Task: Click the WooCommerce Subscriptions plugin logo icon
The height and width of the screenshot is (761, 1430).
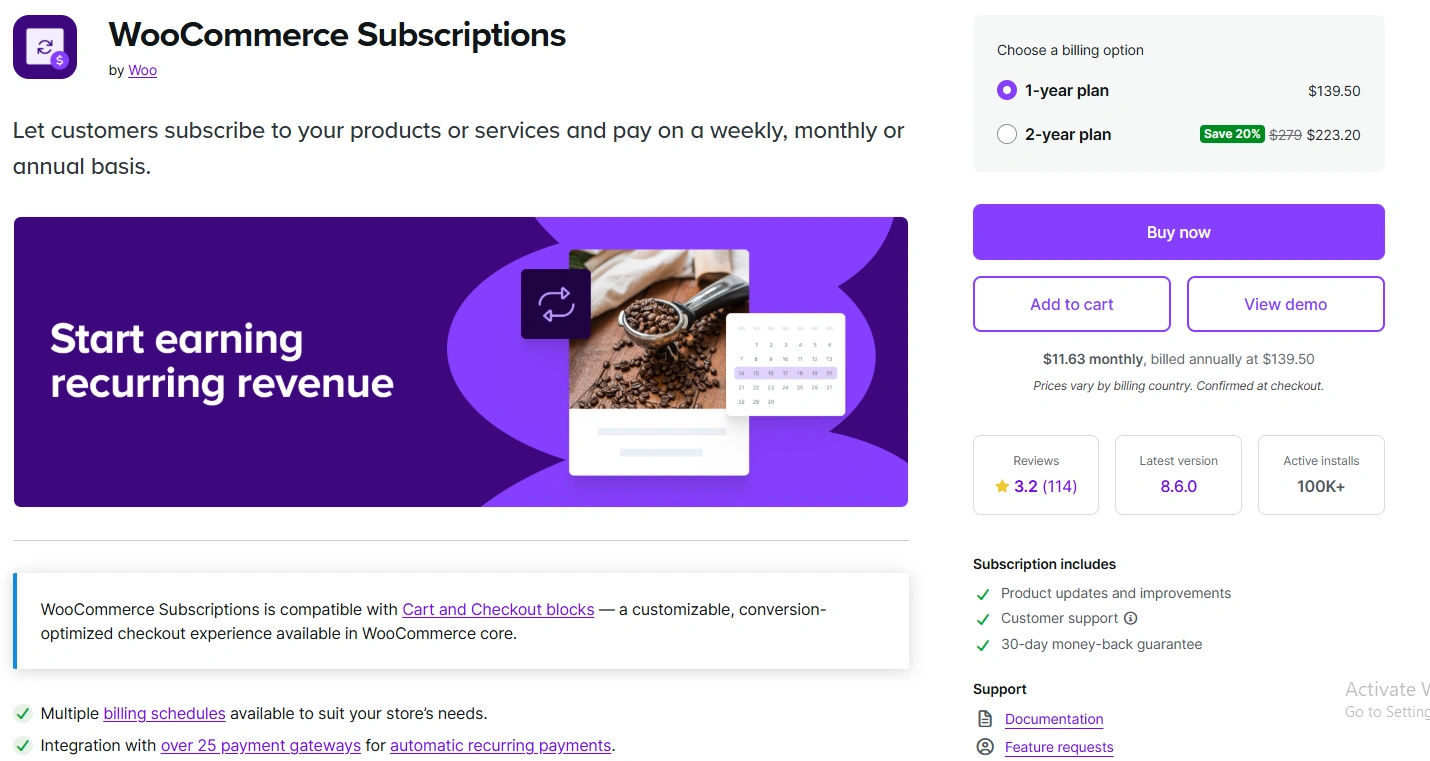Action: tap(44, 47)
